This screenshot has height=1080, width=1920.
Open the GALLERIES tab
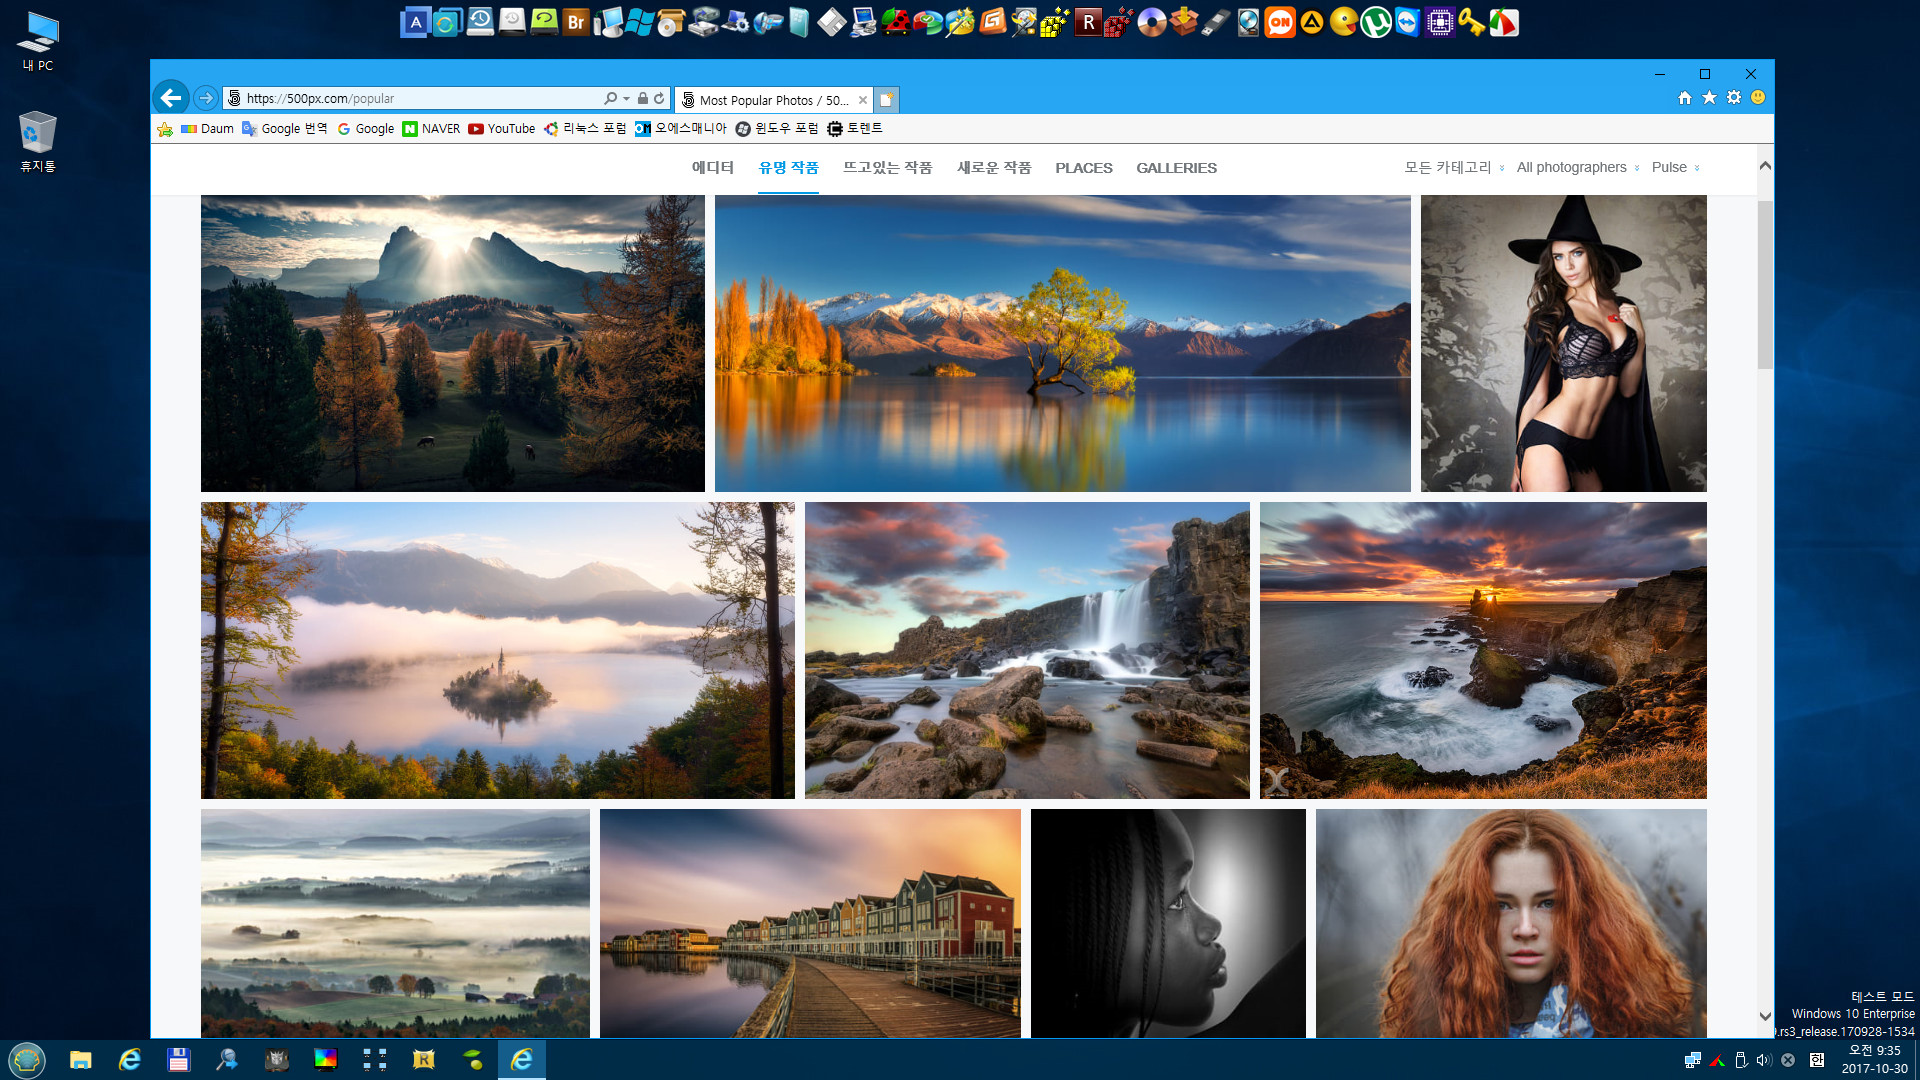[1176, 168]
